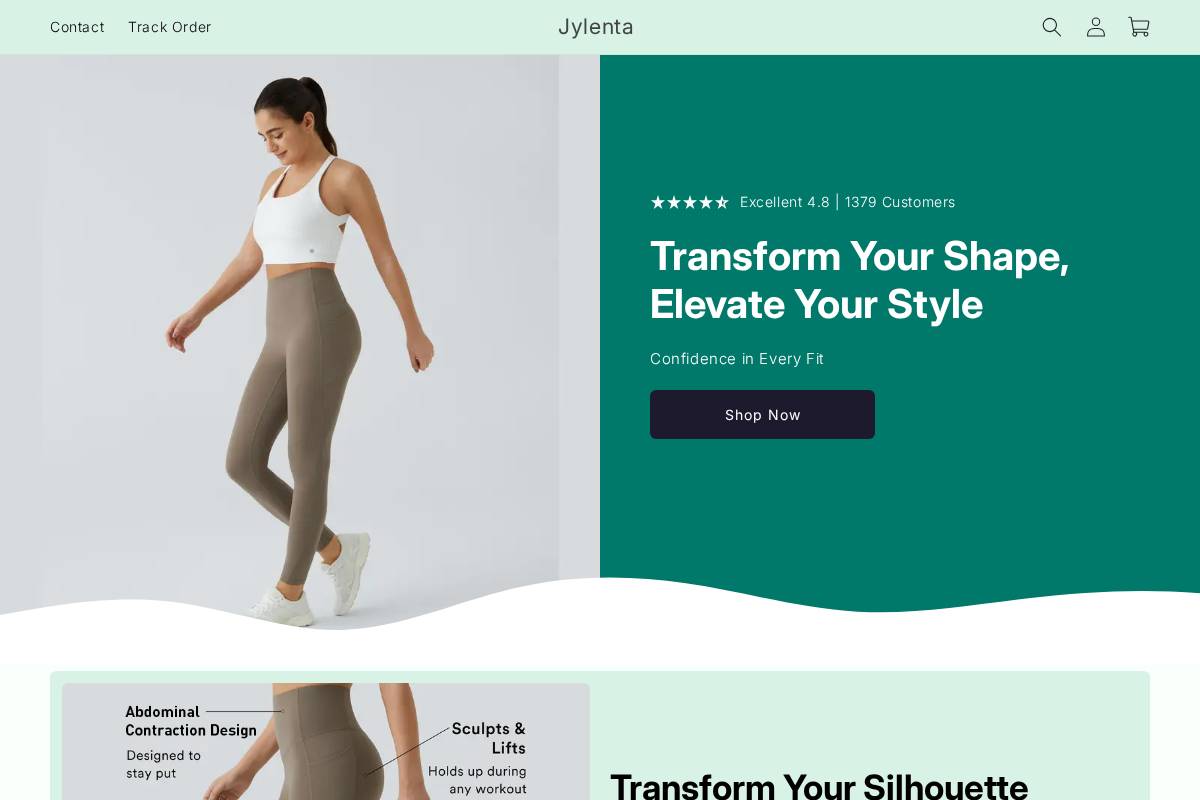The image size is (1200, 800).
Task: Go to Jylenta home via logo
Action: [x=596, y=27]
